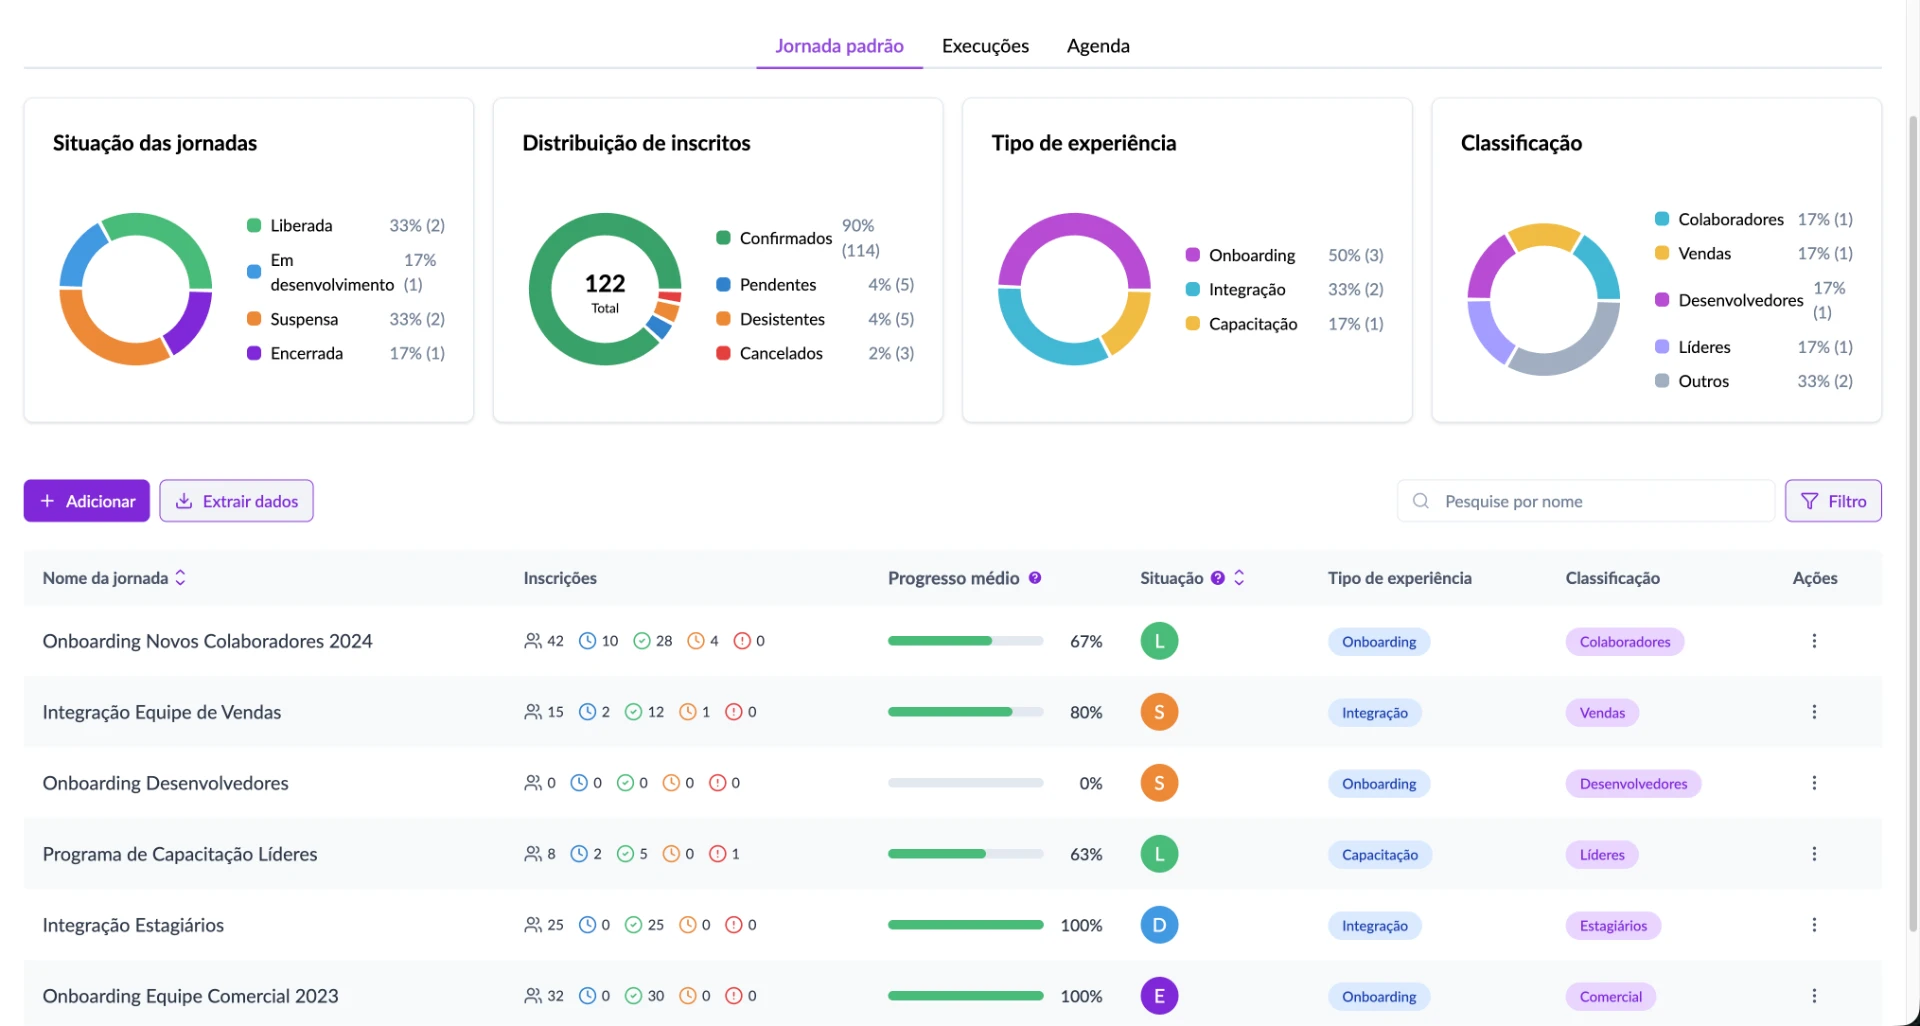Image resolution: width=1920 pixels, height=1026 pixels.
Task: Click the 80% progress bar
Action: tap(965, 712)
